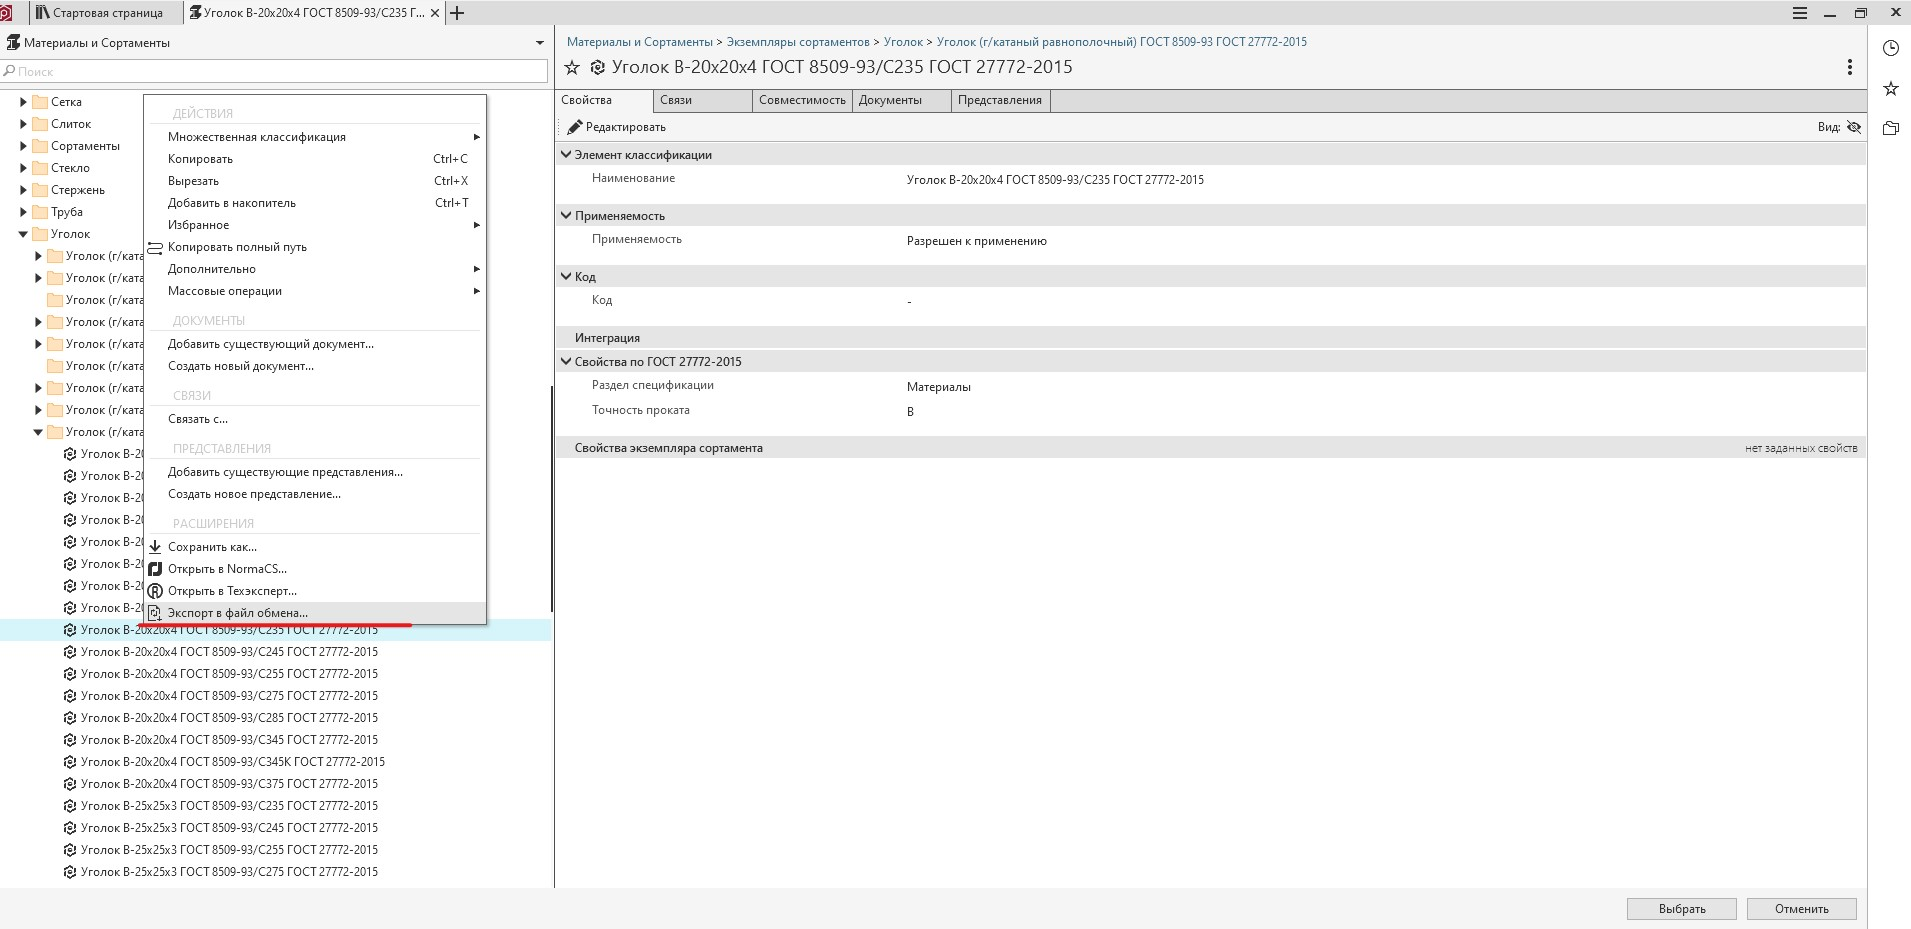
Task: Switch to the Совместимость tab
Action: click(x=802, y=100)
